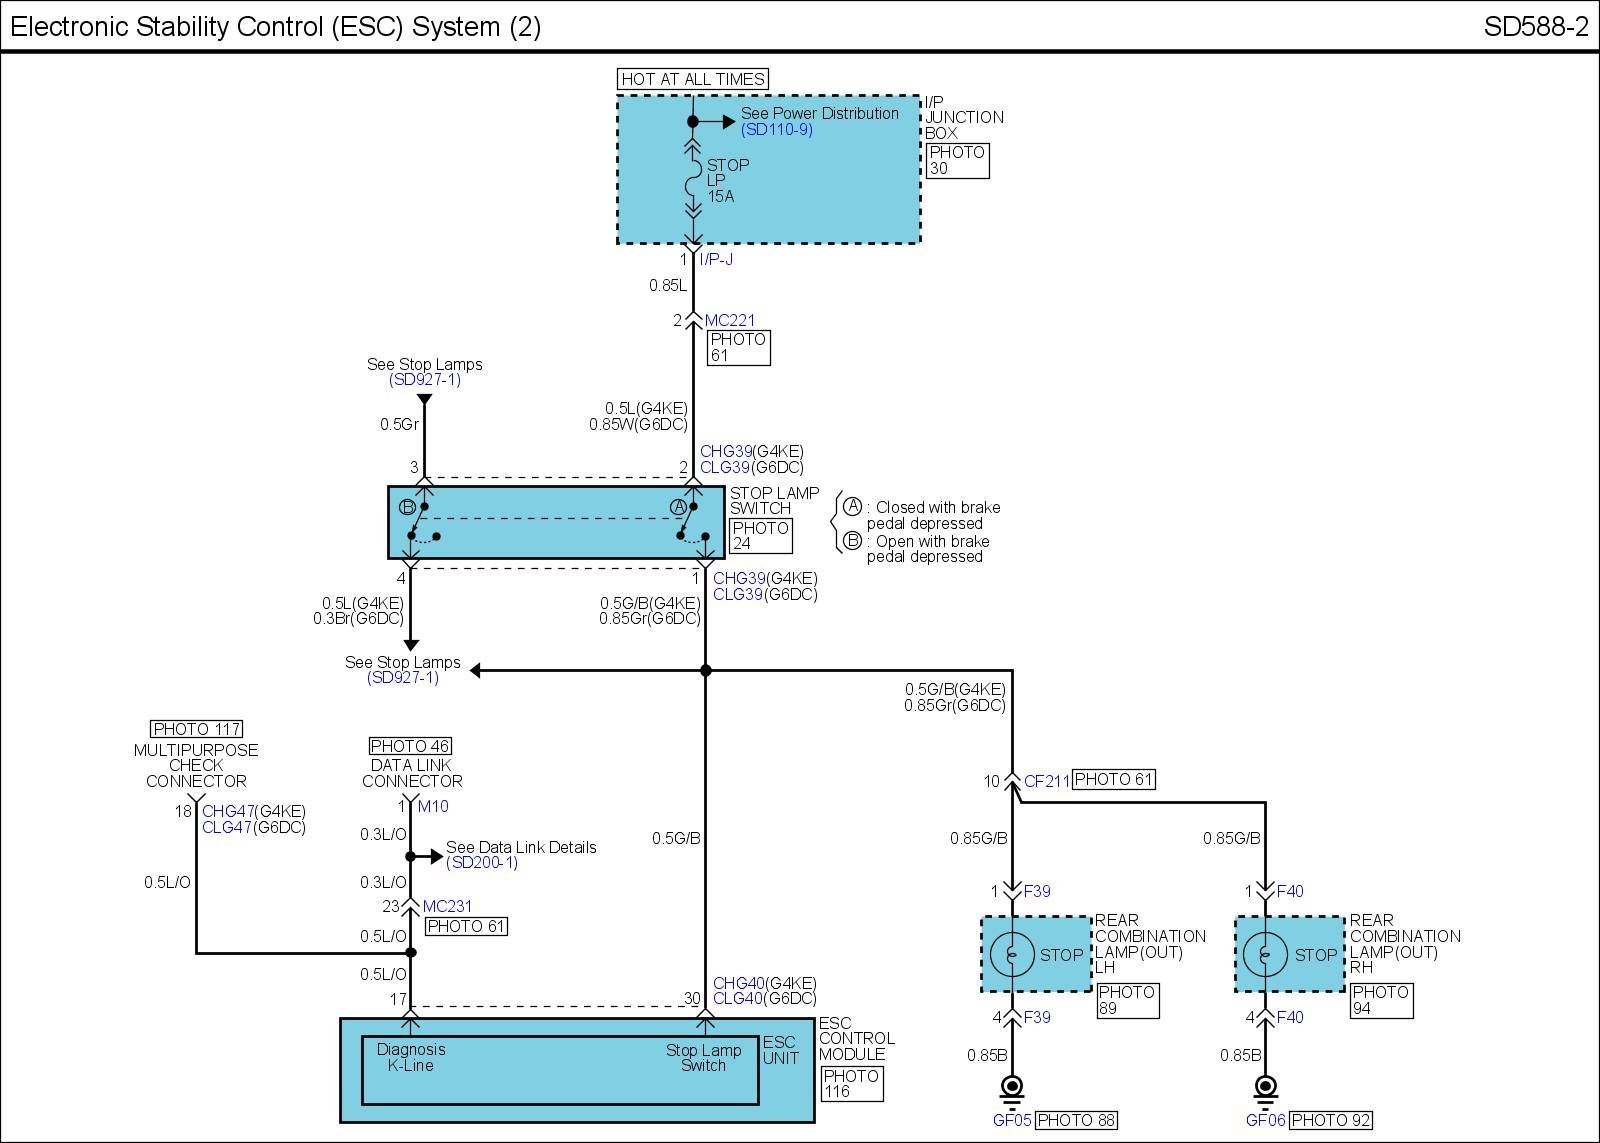Open the SD200-1 data link details reference

click(482, 863)
